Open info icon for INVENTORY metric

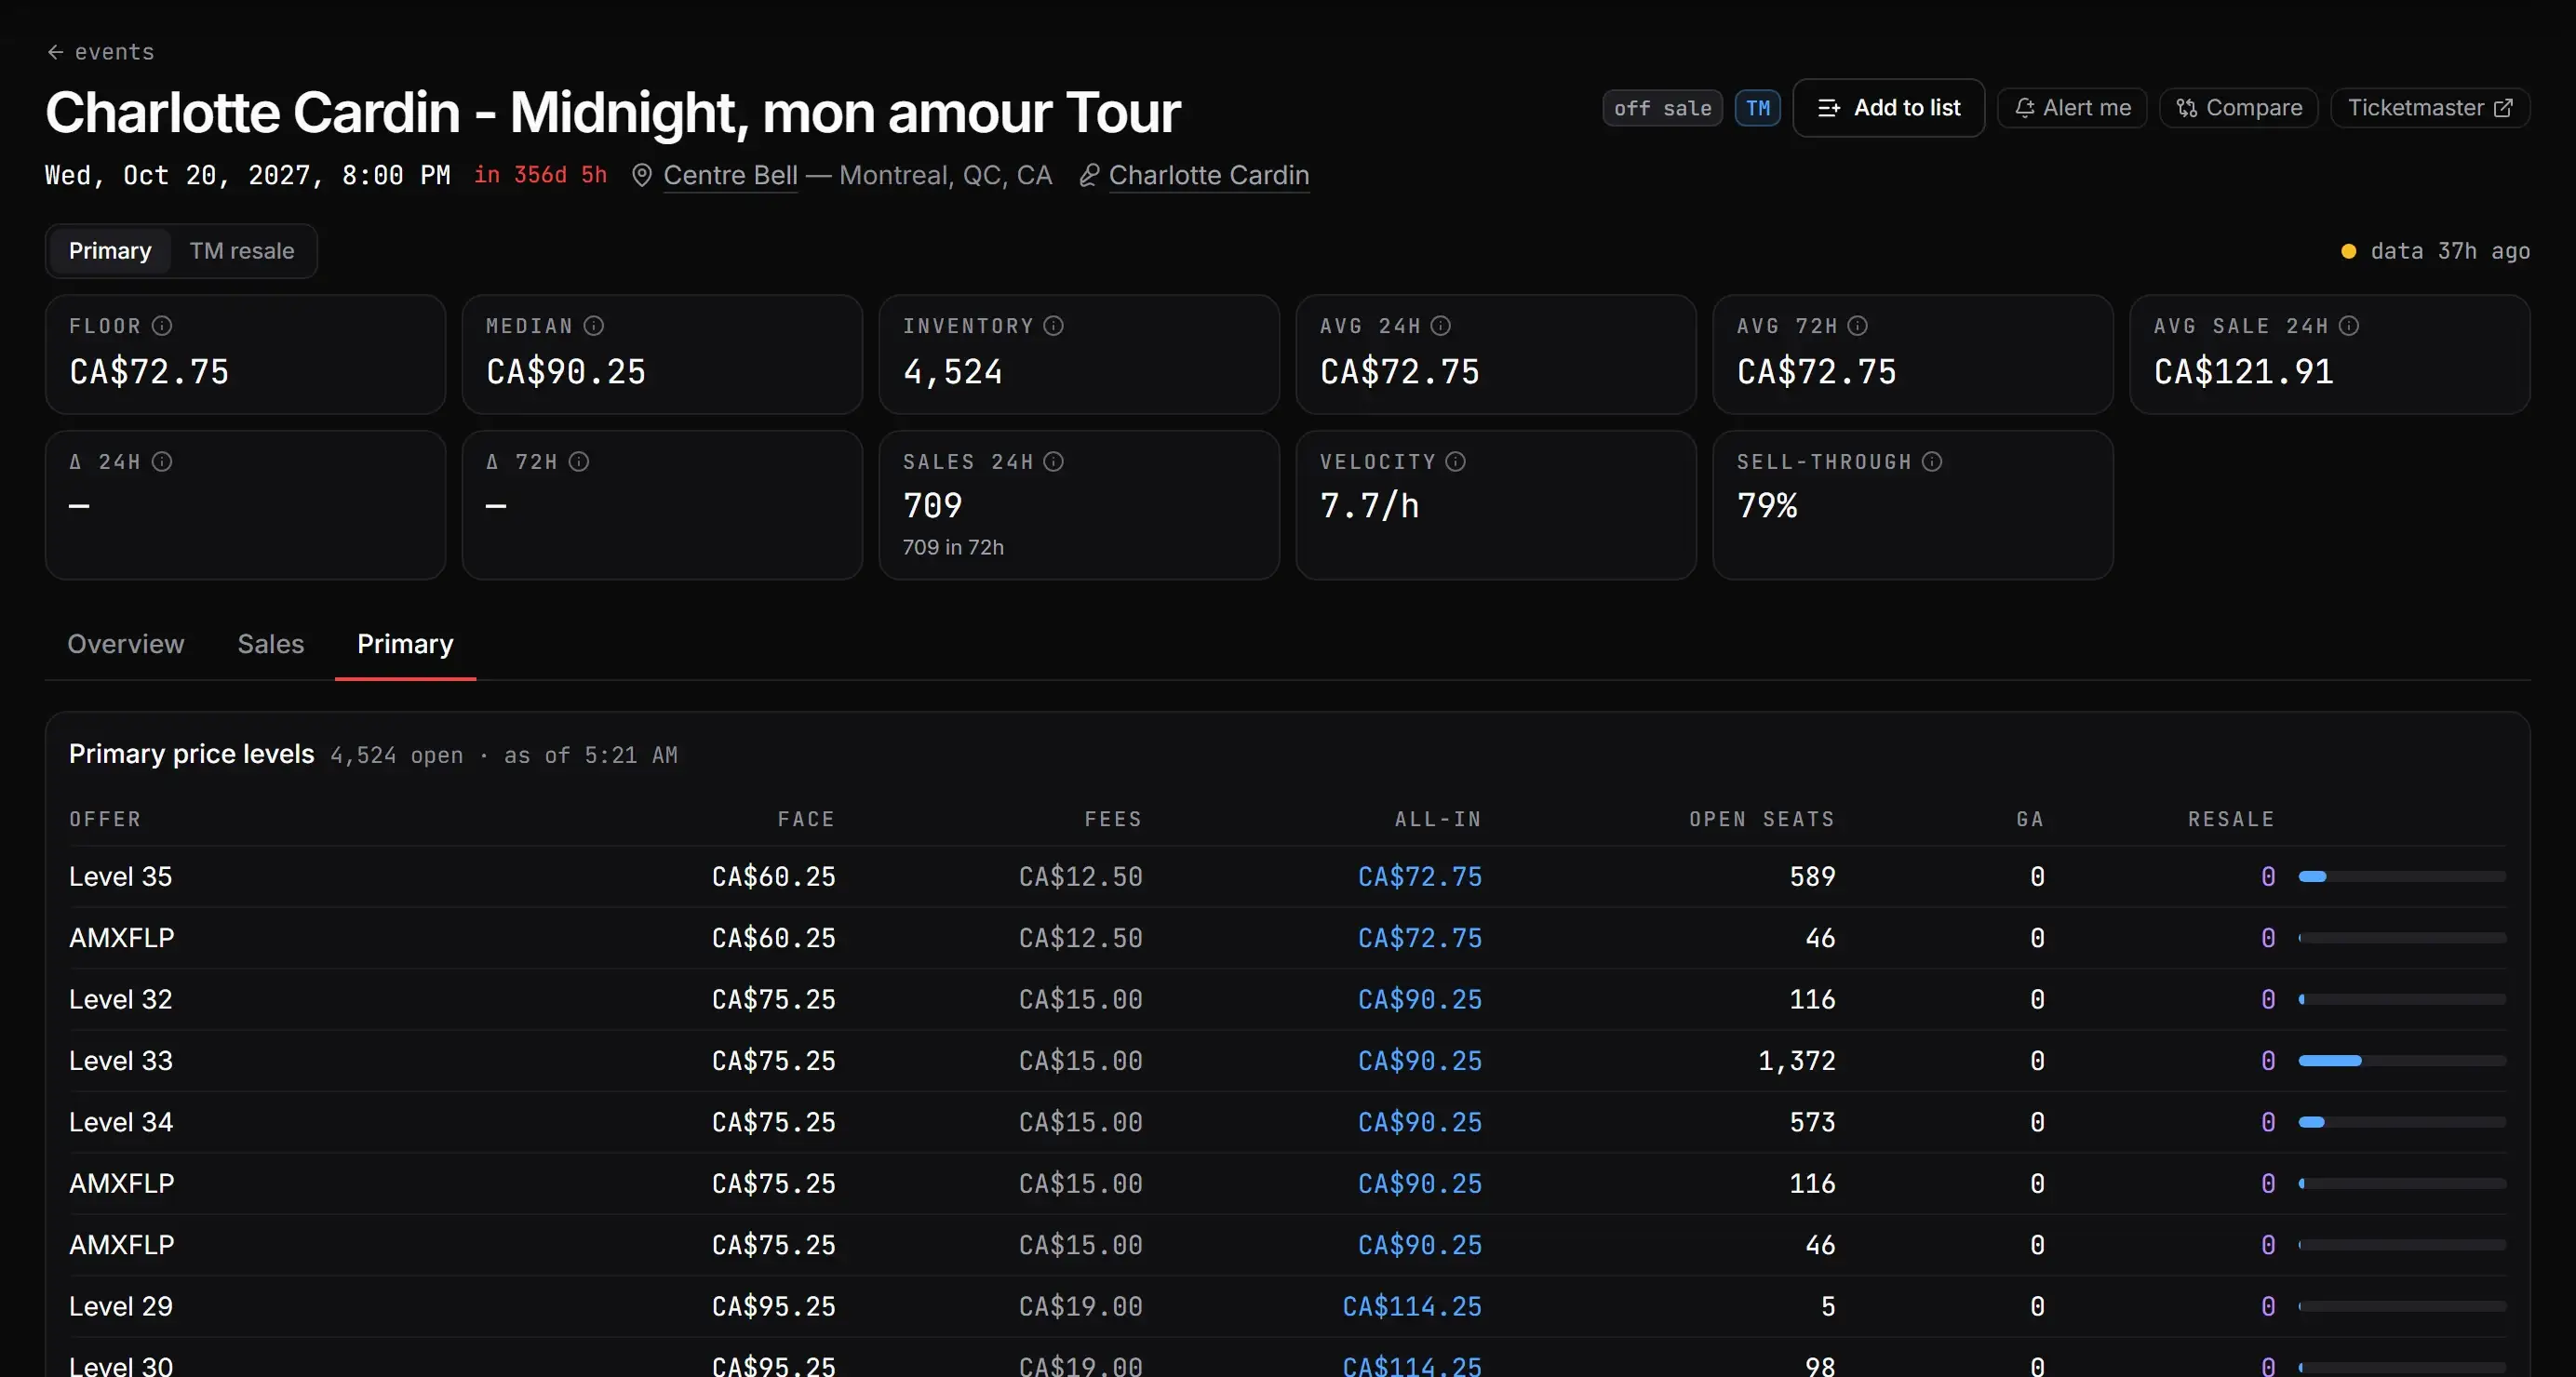coord(1053,326)
